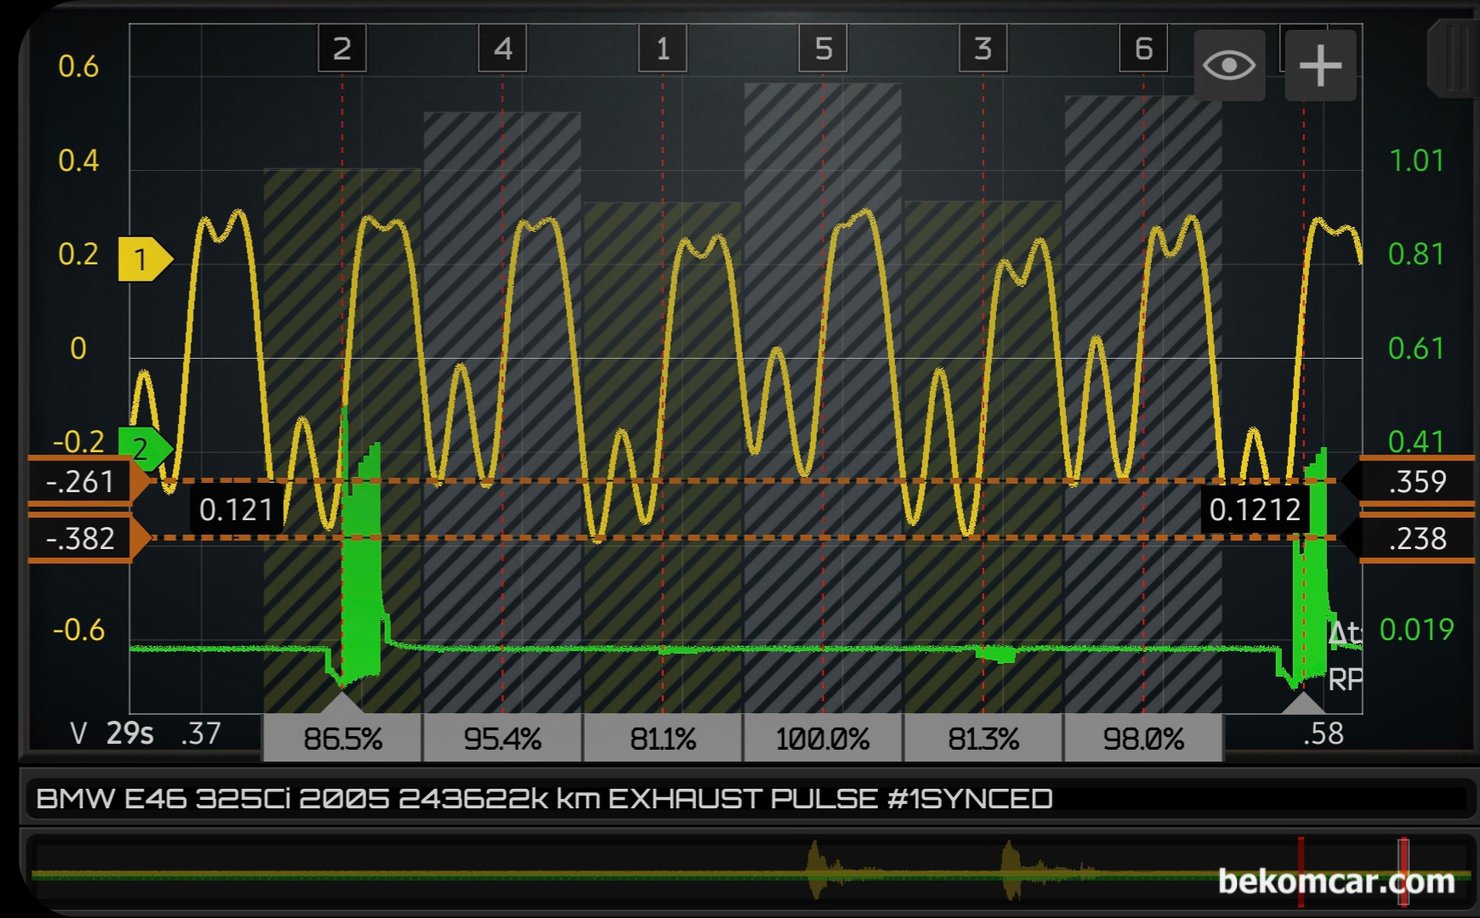
Task: Click cylinder 6 marker at top
Action: [x=1143, y=49]
